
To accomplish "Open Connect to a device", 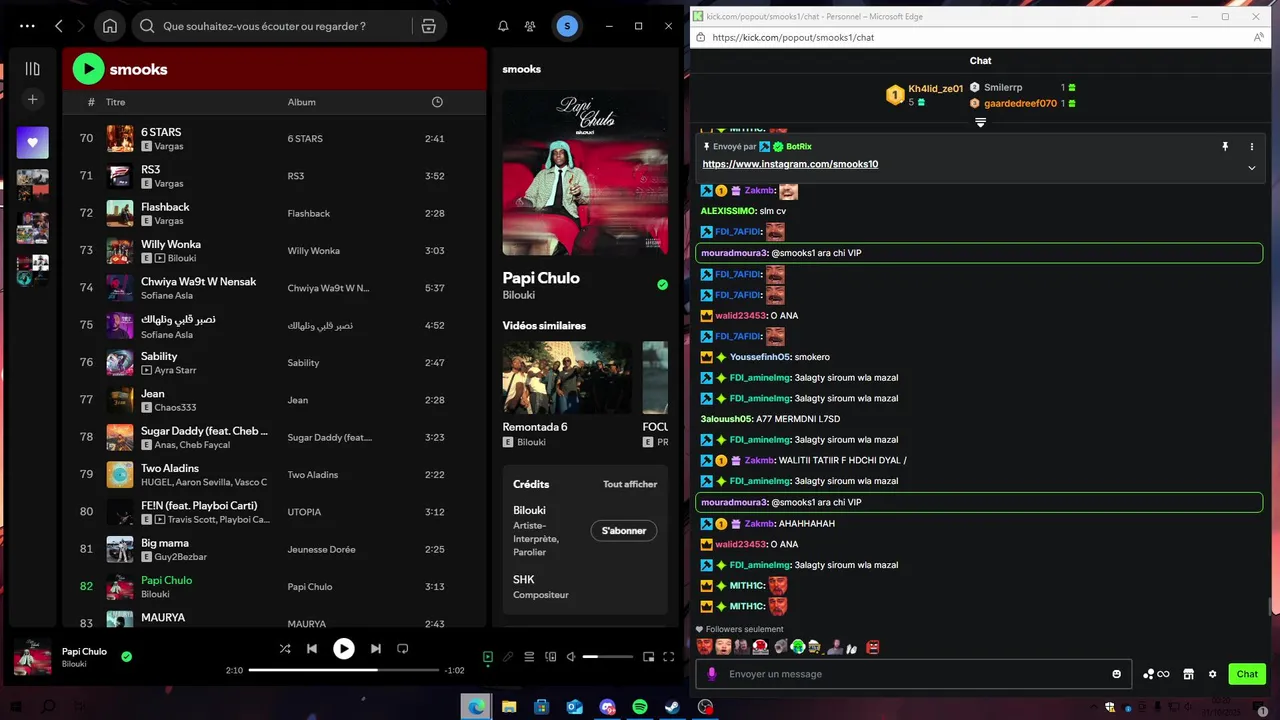I will click(x=550, y=657).
